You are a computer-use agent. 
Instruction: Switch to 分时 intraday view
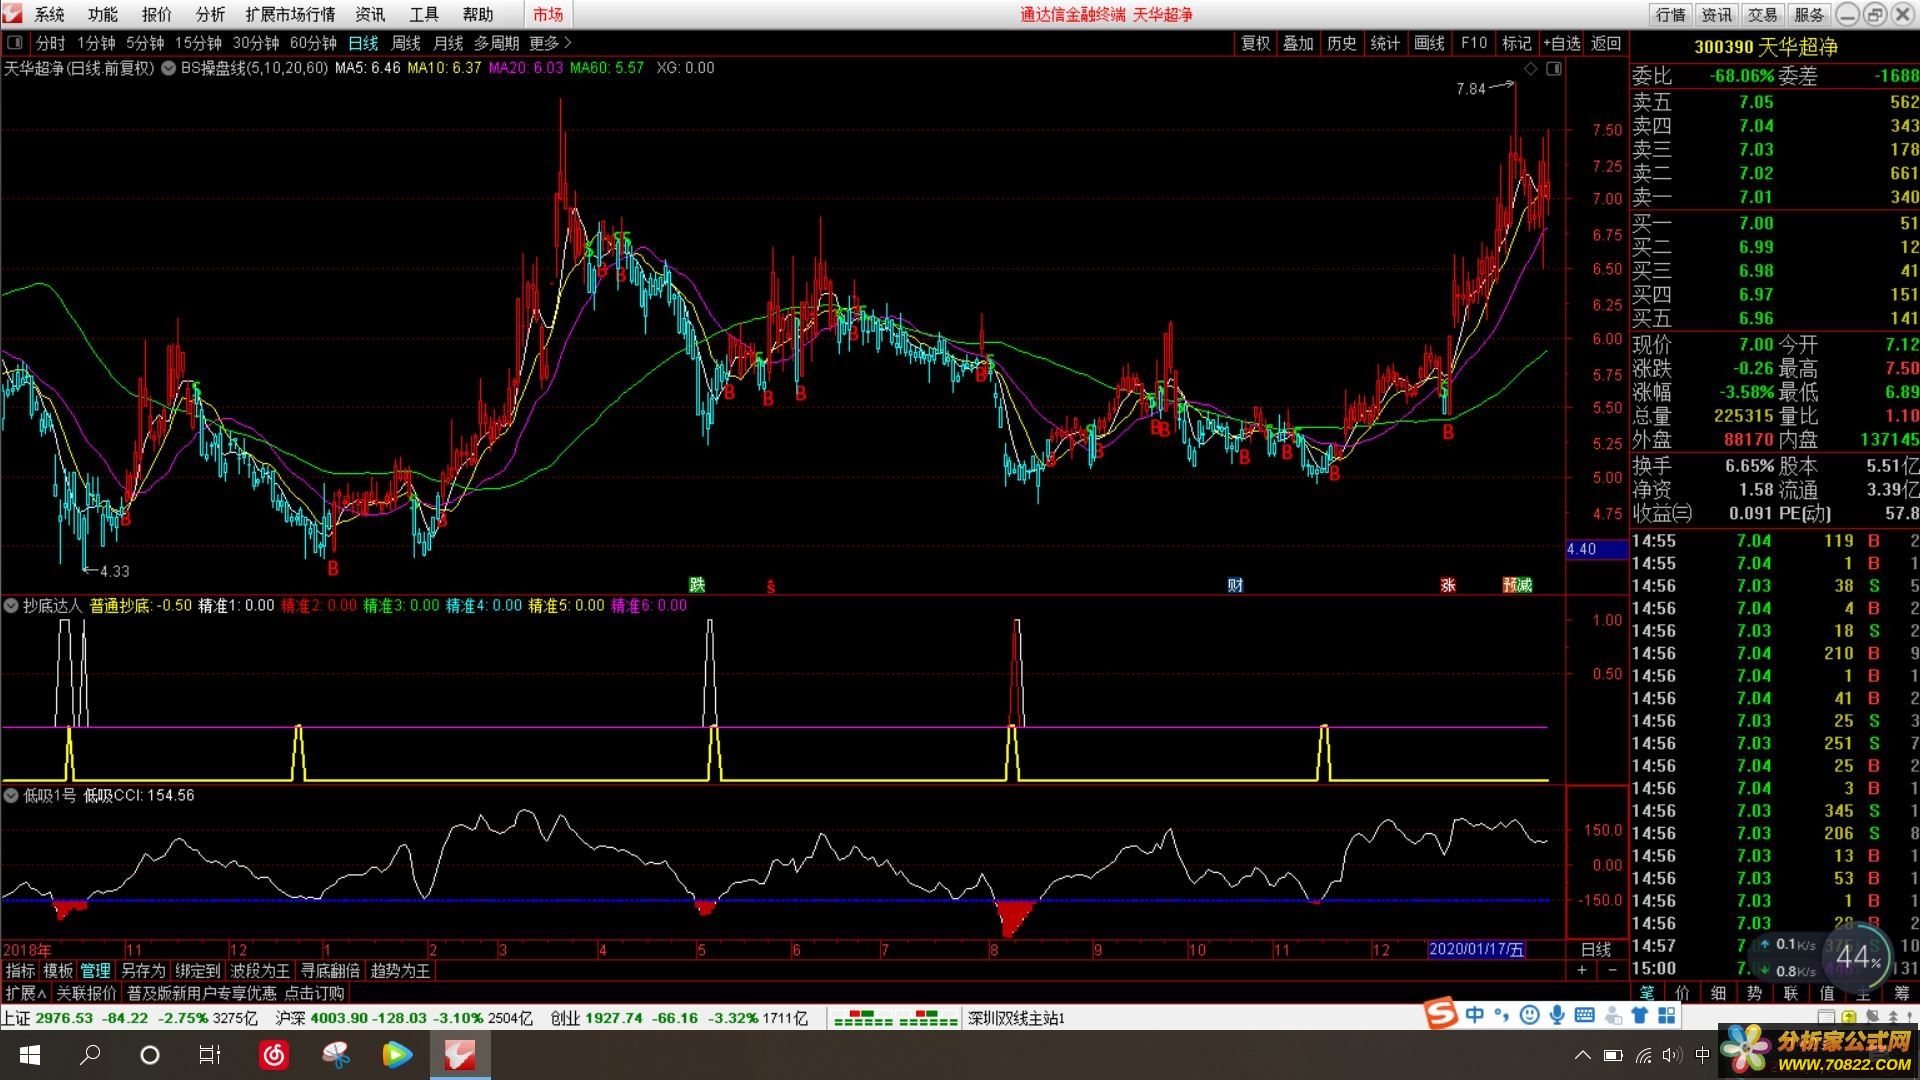pyautogui.click(x=50, y=43)
